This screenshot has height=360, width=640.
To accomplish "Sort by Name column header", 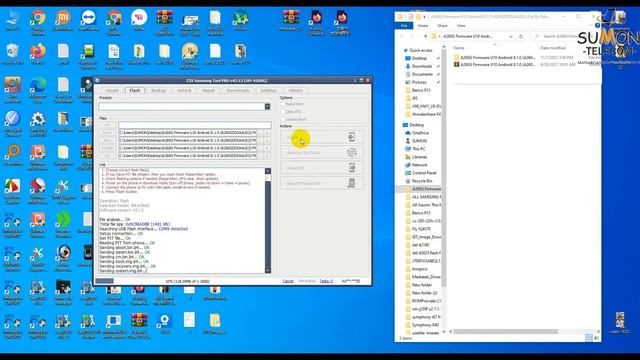I will [459, 48].
